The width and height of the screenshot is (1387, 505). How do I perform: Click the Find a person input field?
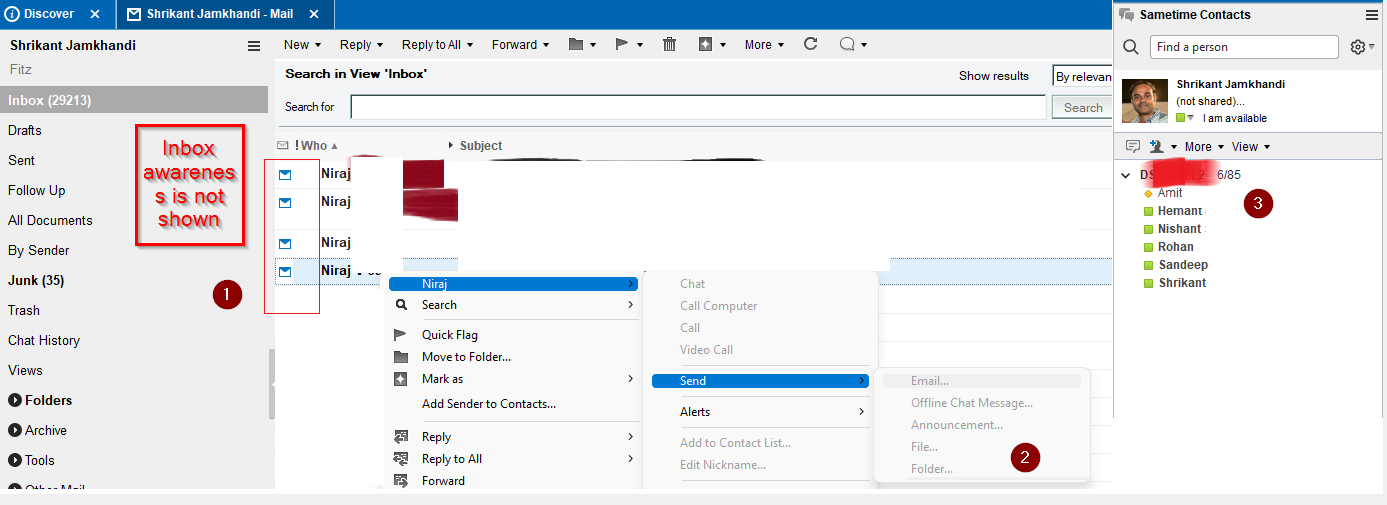[1243, 47]
